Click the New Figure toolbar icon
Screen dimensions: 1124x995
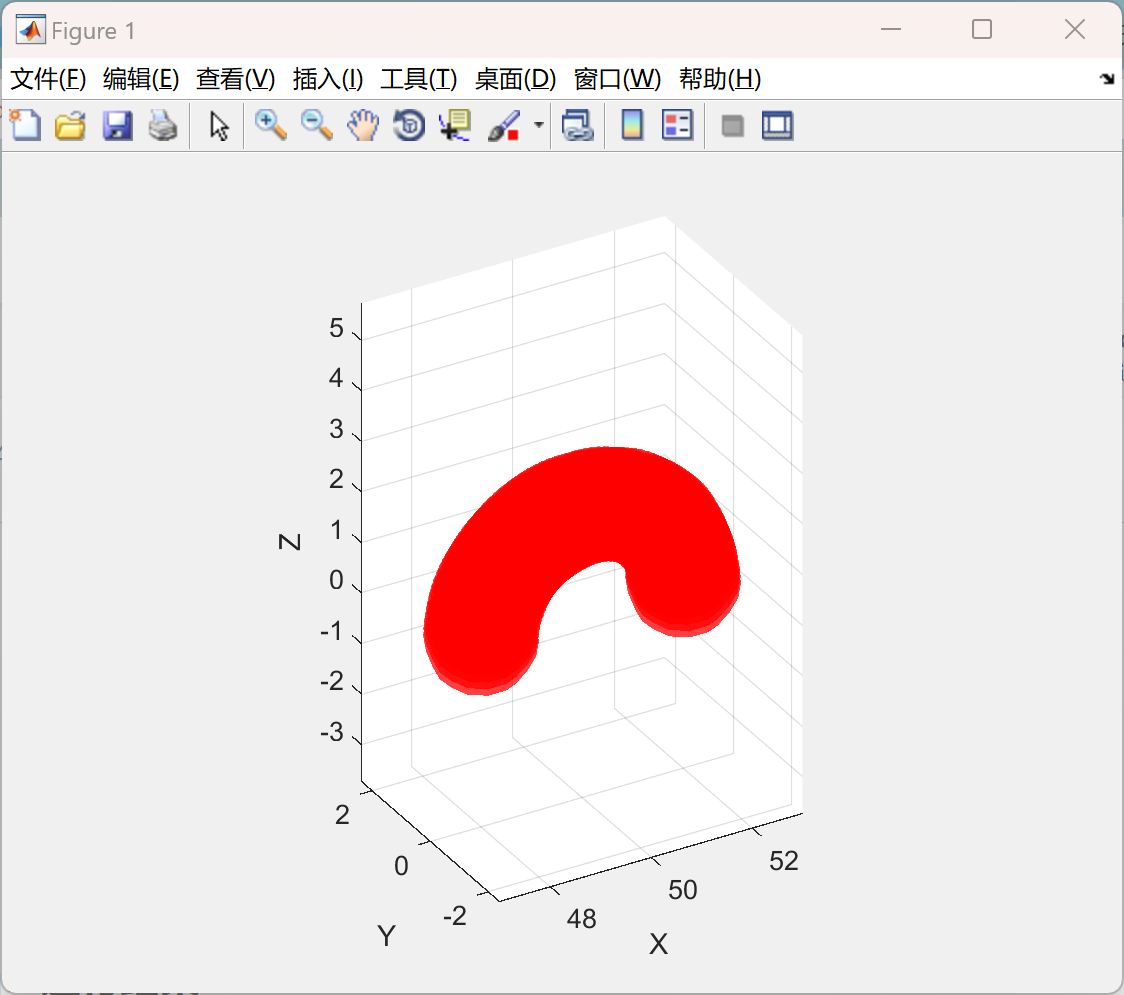(x=26, y=125)
